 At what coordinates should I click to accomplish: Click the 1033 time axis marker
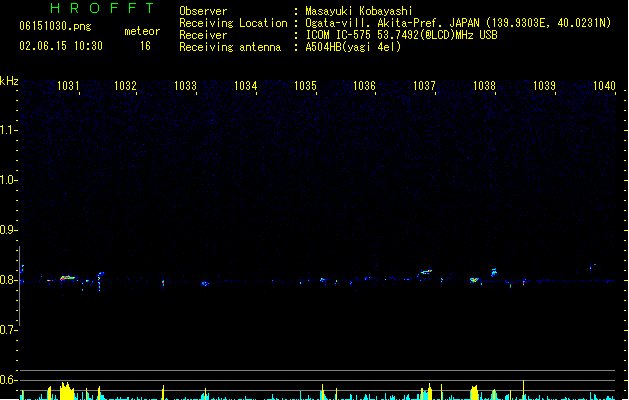coord(185,86)
